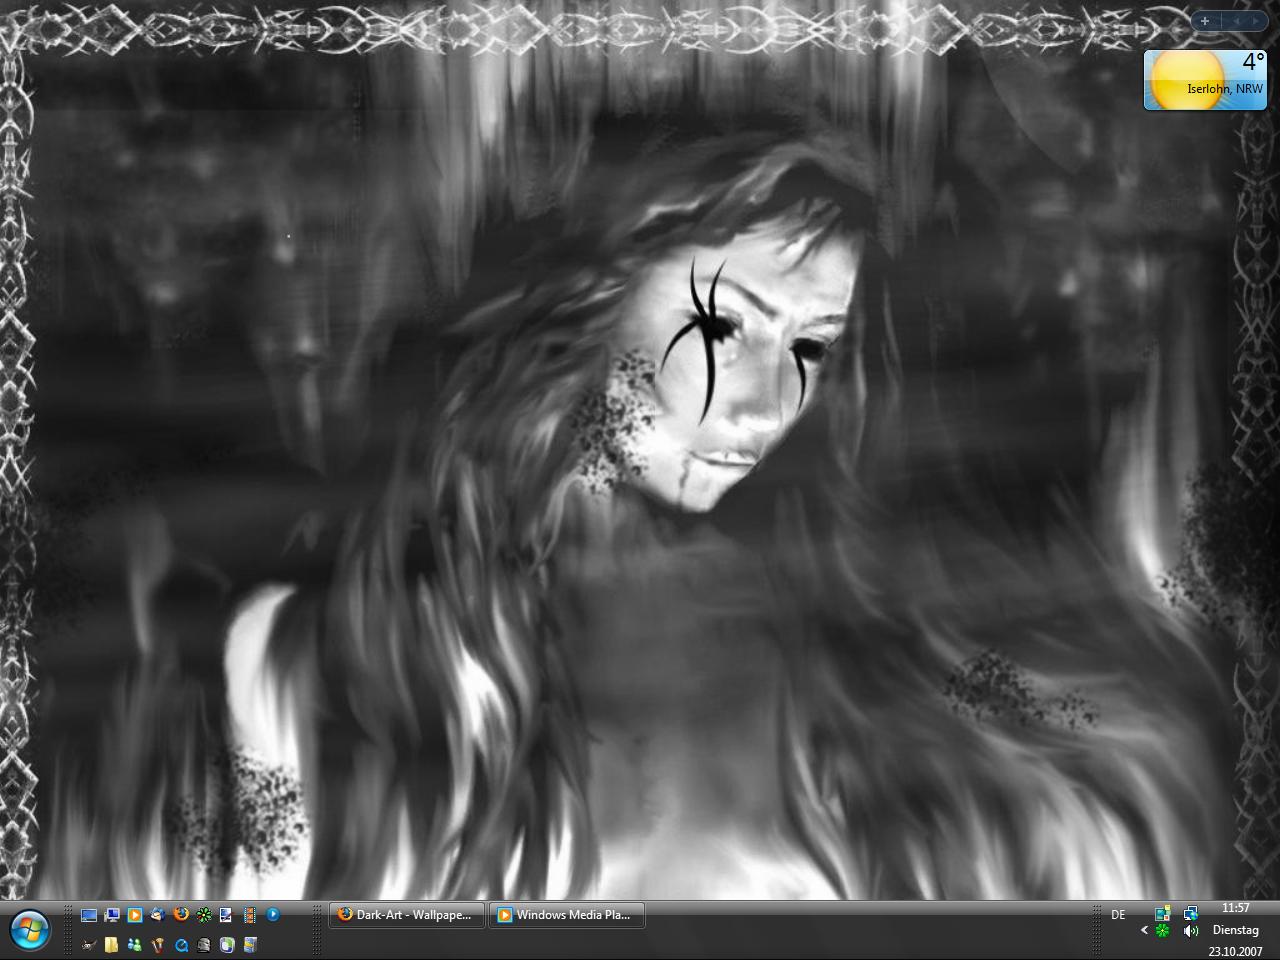The width and height of the screenshot is (1280, 960).
Task: Click the filmstrip video icon in quick launch
Action: pos(249,915)
